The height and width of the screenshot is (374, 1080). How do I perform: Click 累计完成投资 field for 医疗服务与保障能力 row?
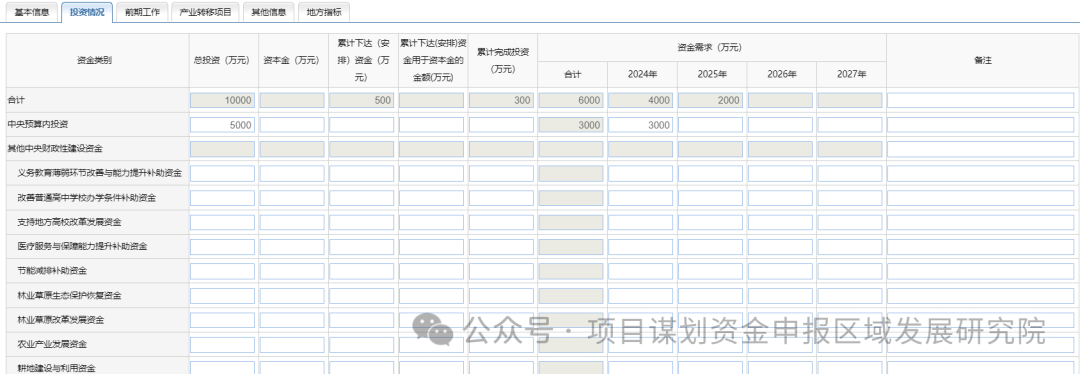point(501,247)
